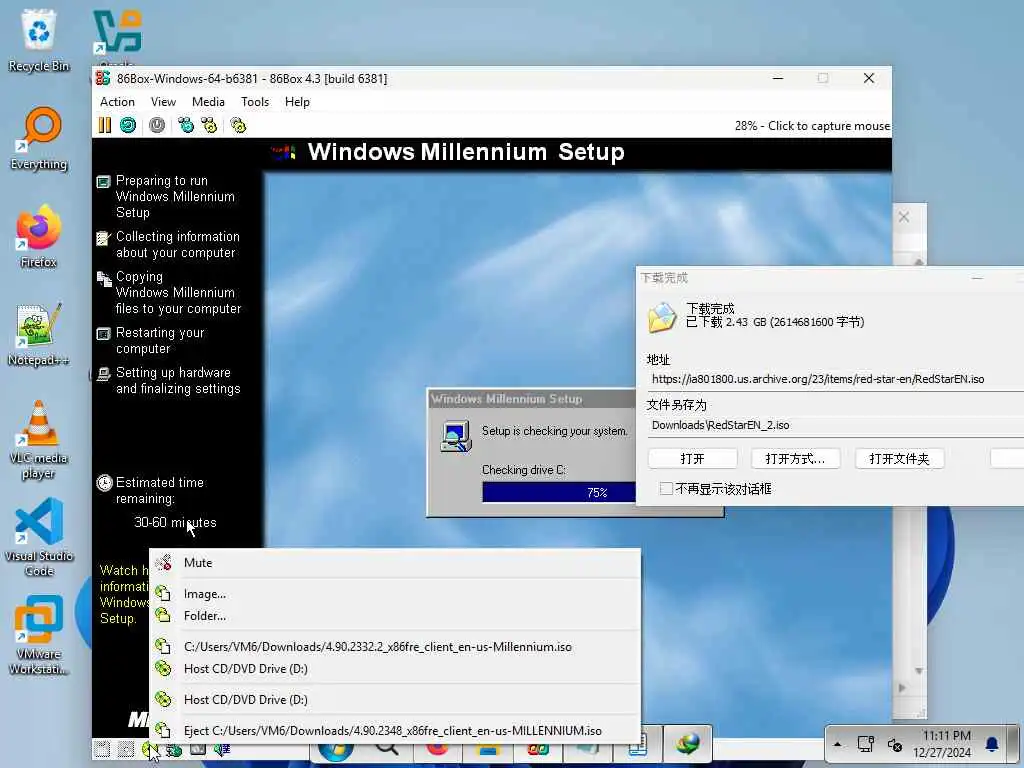Click the network card icon in 86Box status bar

pos(198,749)
